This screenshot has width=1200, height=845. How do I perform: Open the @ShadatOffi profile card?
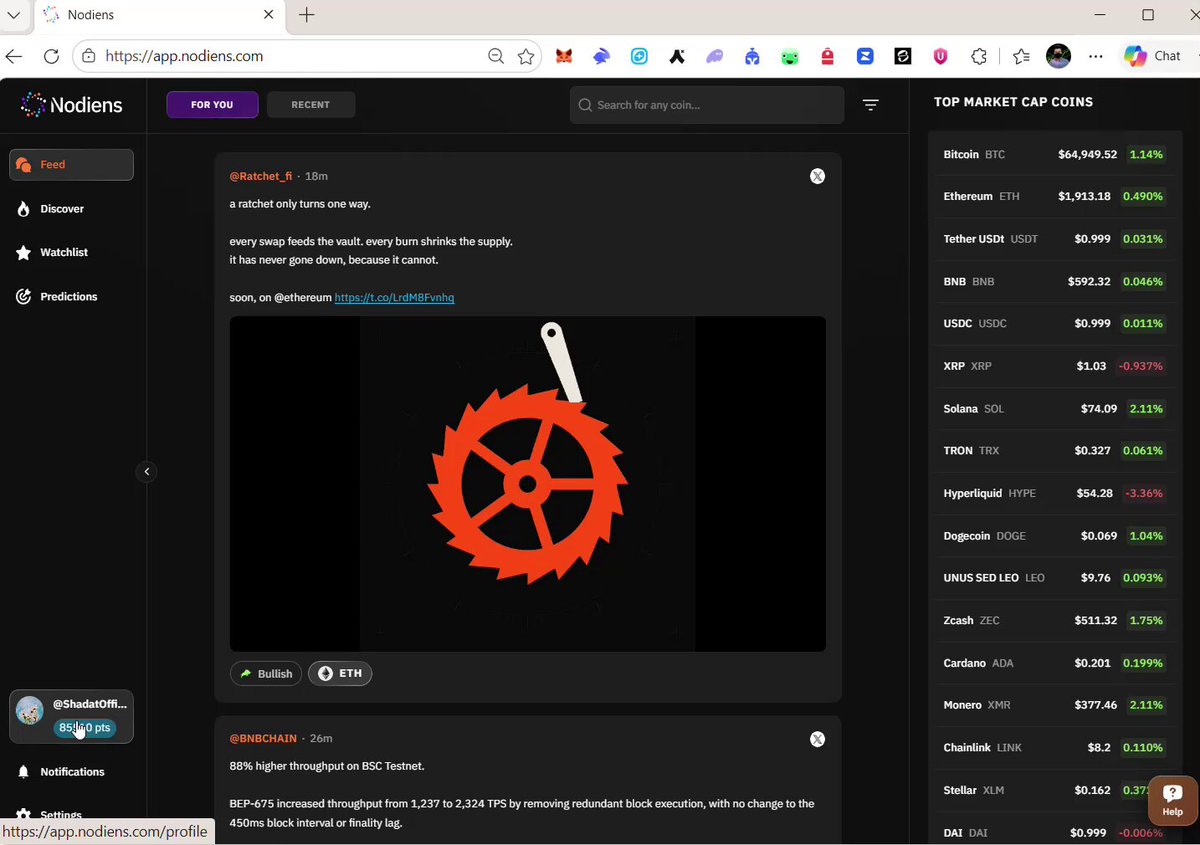[71, 717]
